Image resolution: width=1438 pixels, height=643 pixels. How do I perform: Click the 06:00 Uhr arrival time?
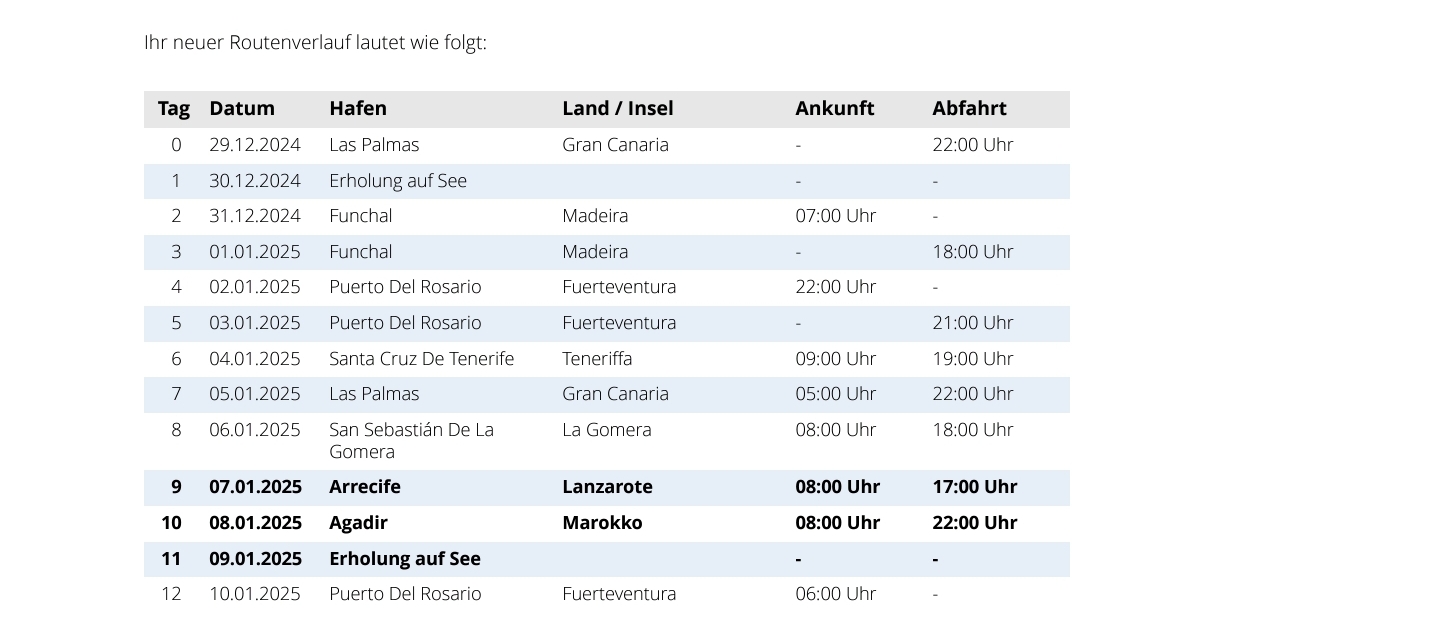pos(836,594)
